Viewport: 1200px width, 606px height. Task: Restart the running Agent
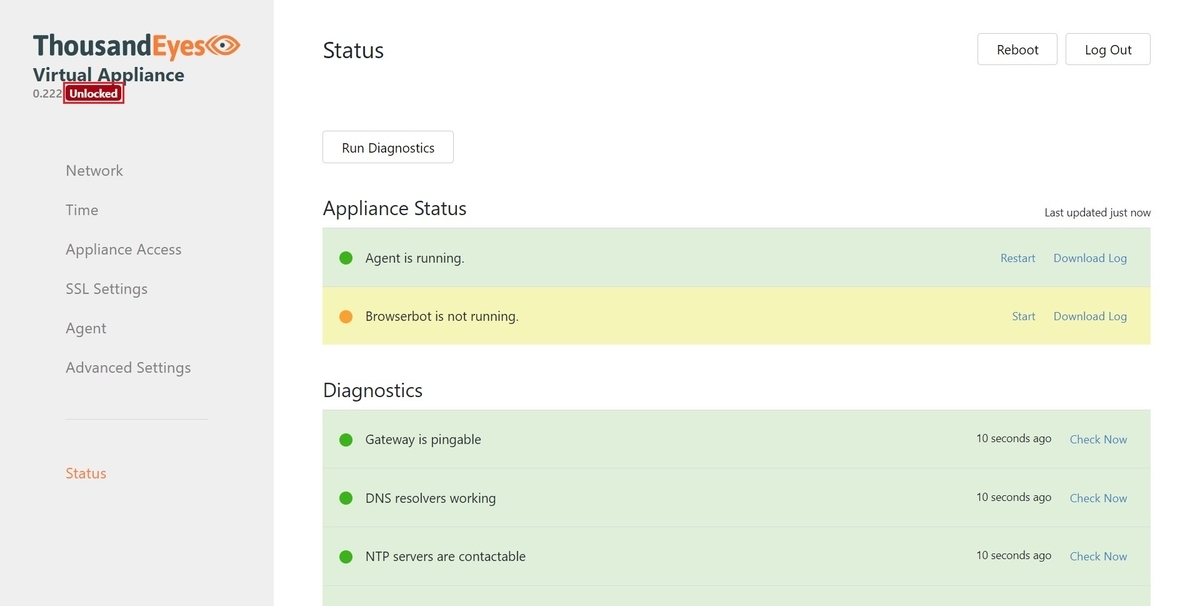click(x=1017, y=257)
